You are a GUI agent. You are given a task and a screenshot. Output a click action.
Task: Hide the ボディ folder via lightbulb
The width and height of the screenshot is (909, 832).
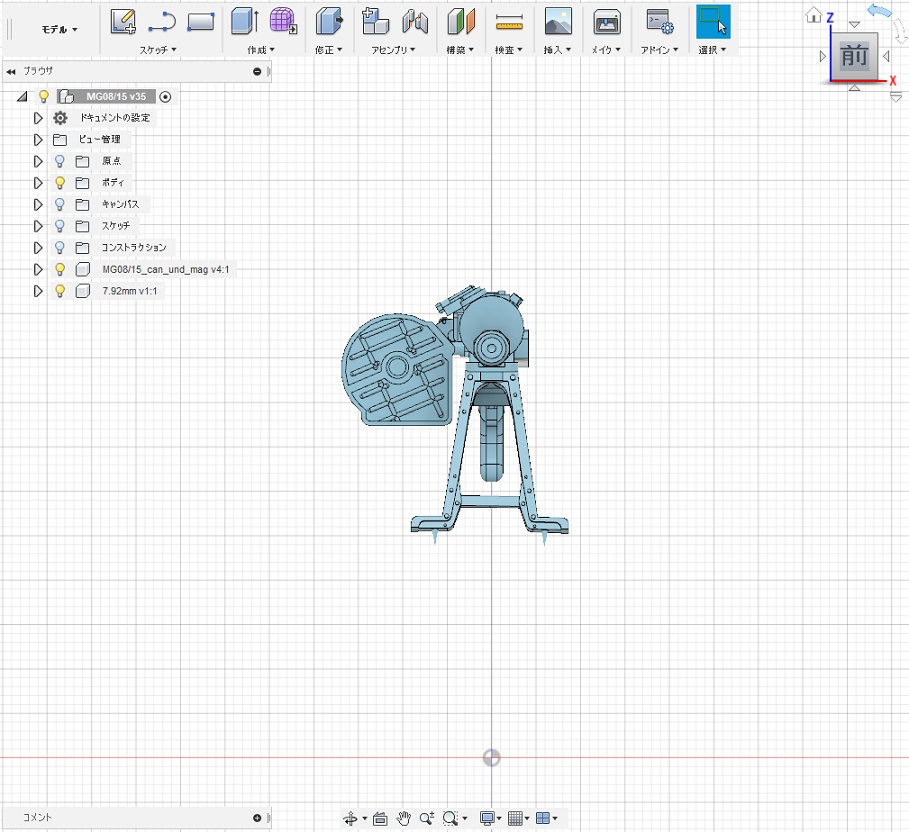point(60,183)
